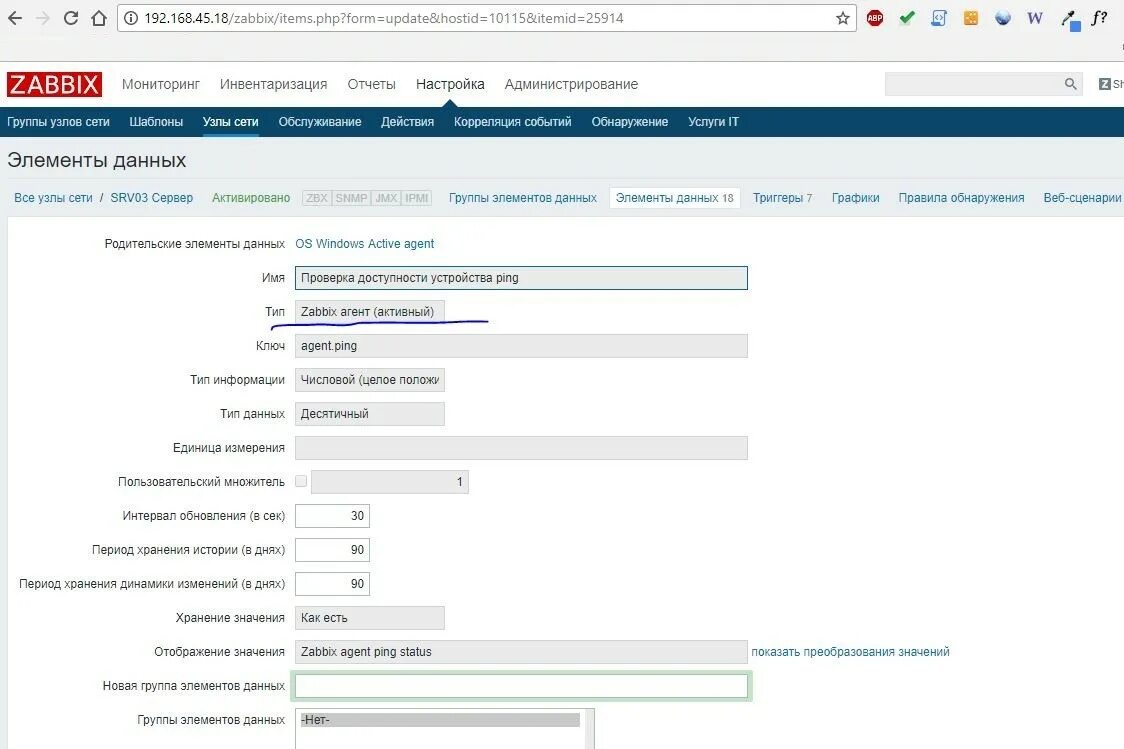Click the orange square extension icon
Viewport: 1124px width, 749px height.
tap(971, 18)
